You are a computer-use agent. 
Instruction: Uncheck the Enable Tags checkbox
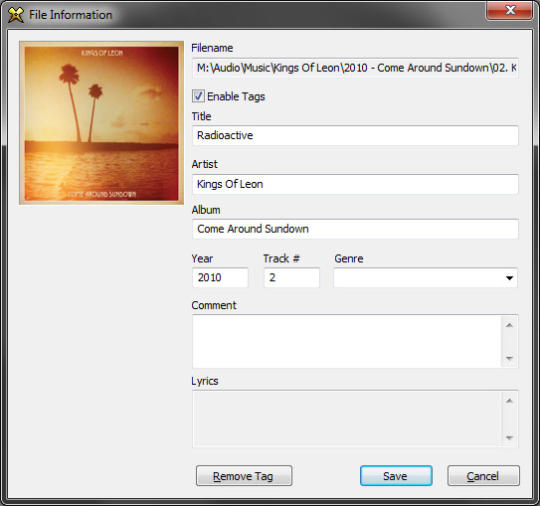pyautogui.click(x=198, y=96)
